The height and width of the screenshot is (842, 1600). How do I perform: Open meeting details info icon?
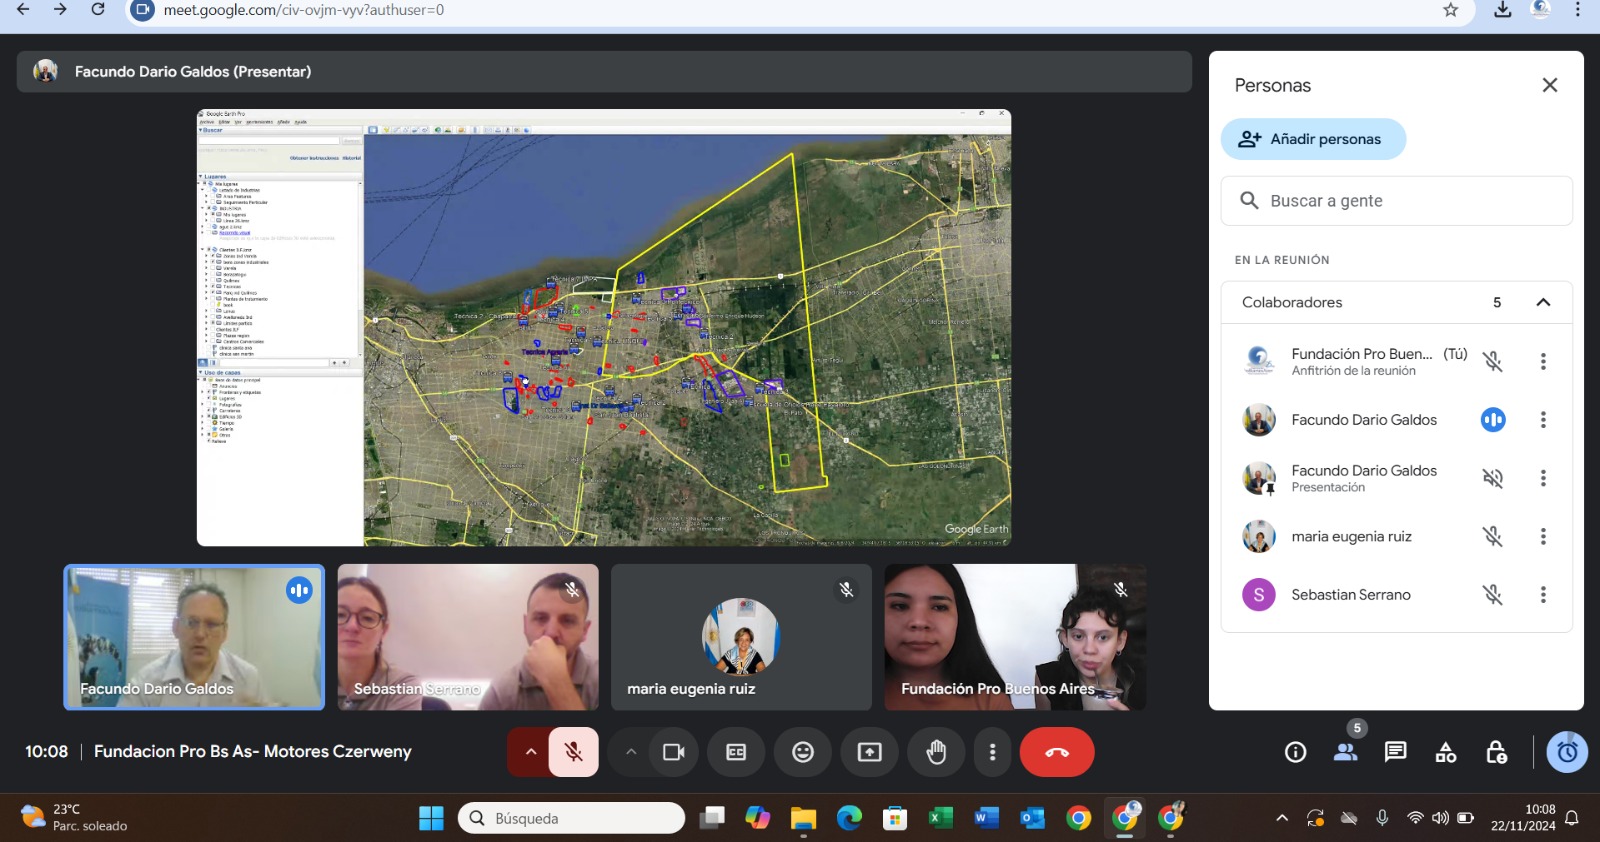pyautogui.click(x=1295, y=752)
